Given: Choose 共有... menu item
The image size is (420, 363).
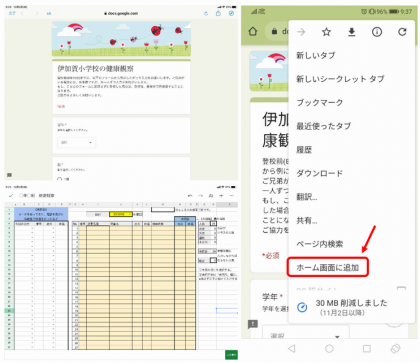Looking at the screenshot, I should 307,220.
